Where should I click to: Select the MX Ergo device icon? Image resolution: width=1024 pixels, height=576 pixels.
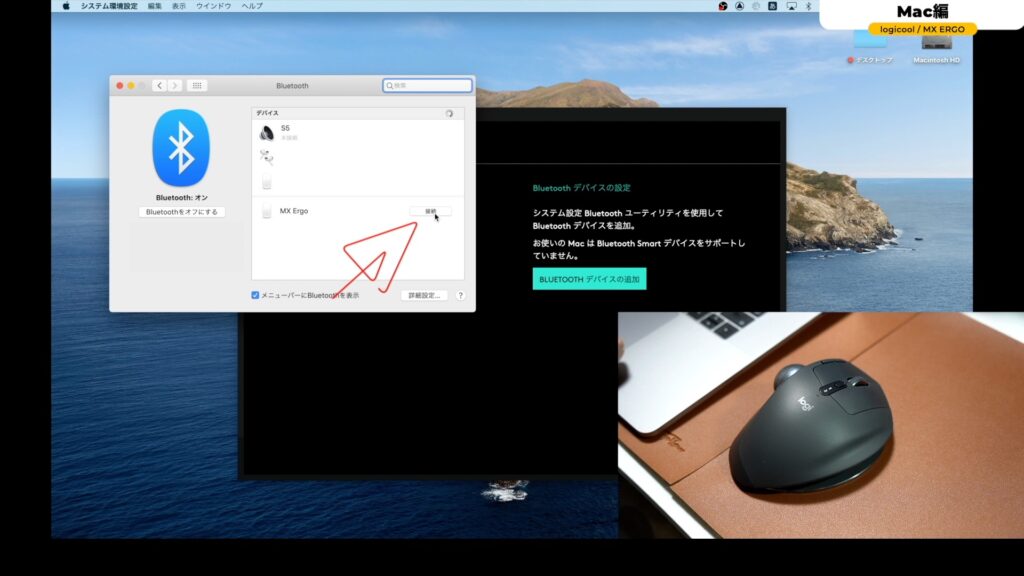[266, 210]
